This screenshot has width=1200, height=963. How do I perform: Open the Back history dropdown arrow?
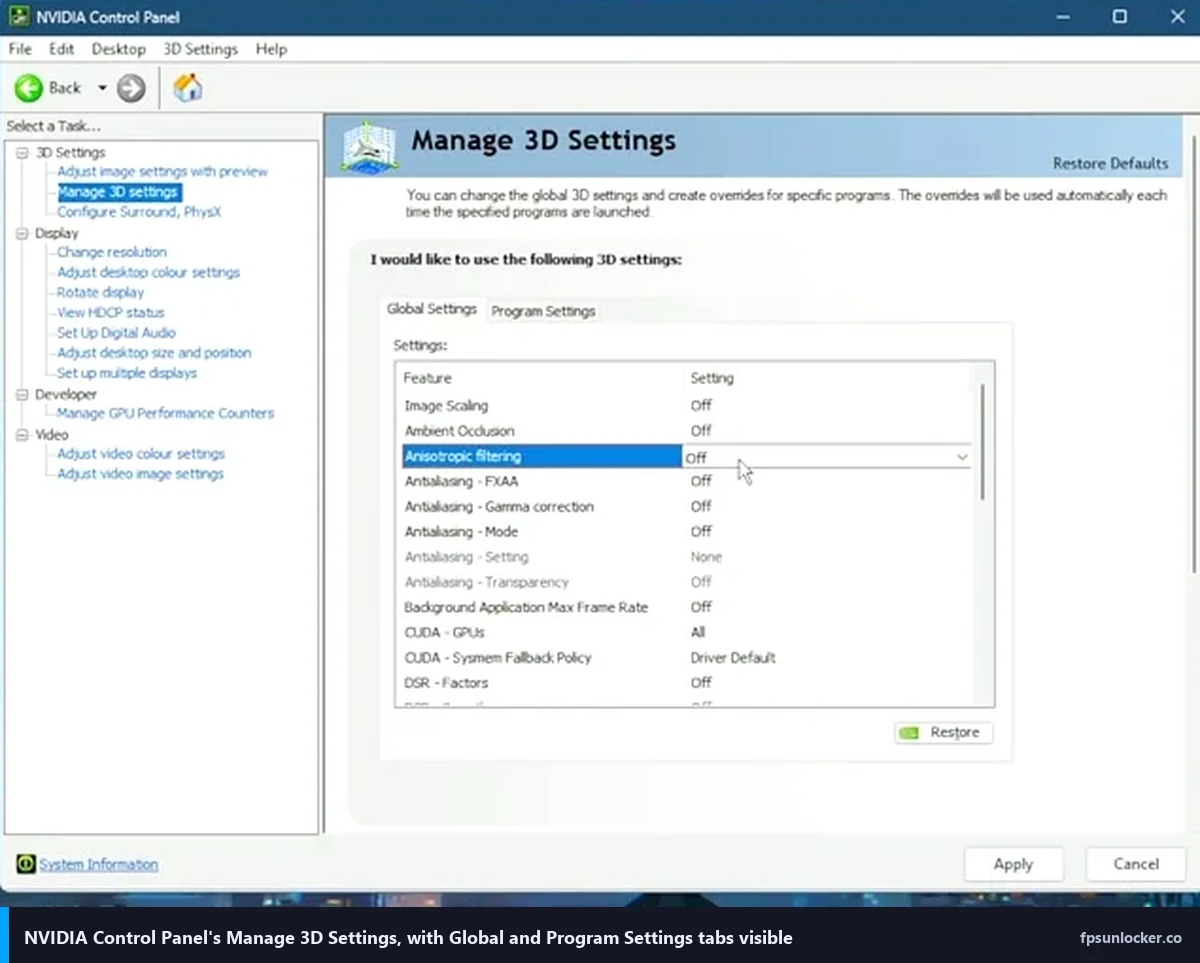click(102, 88)
